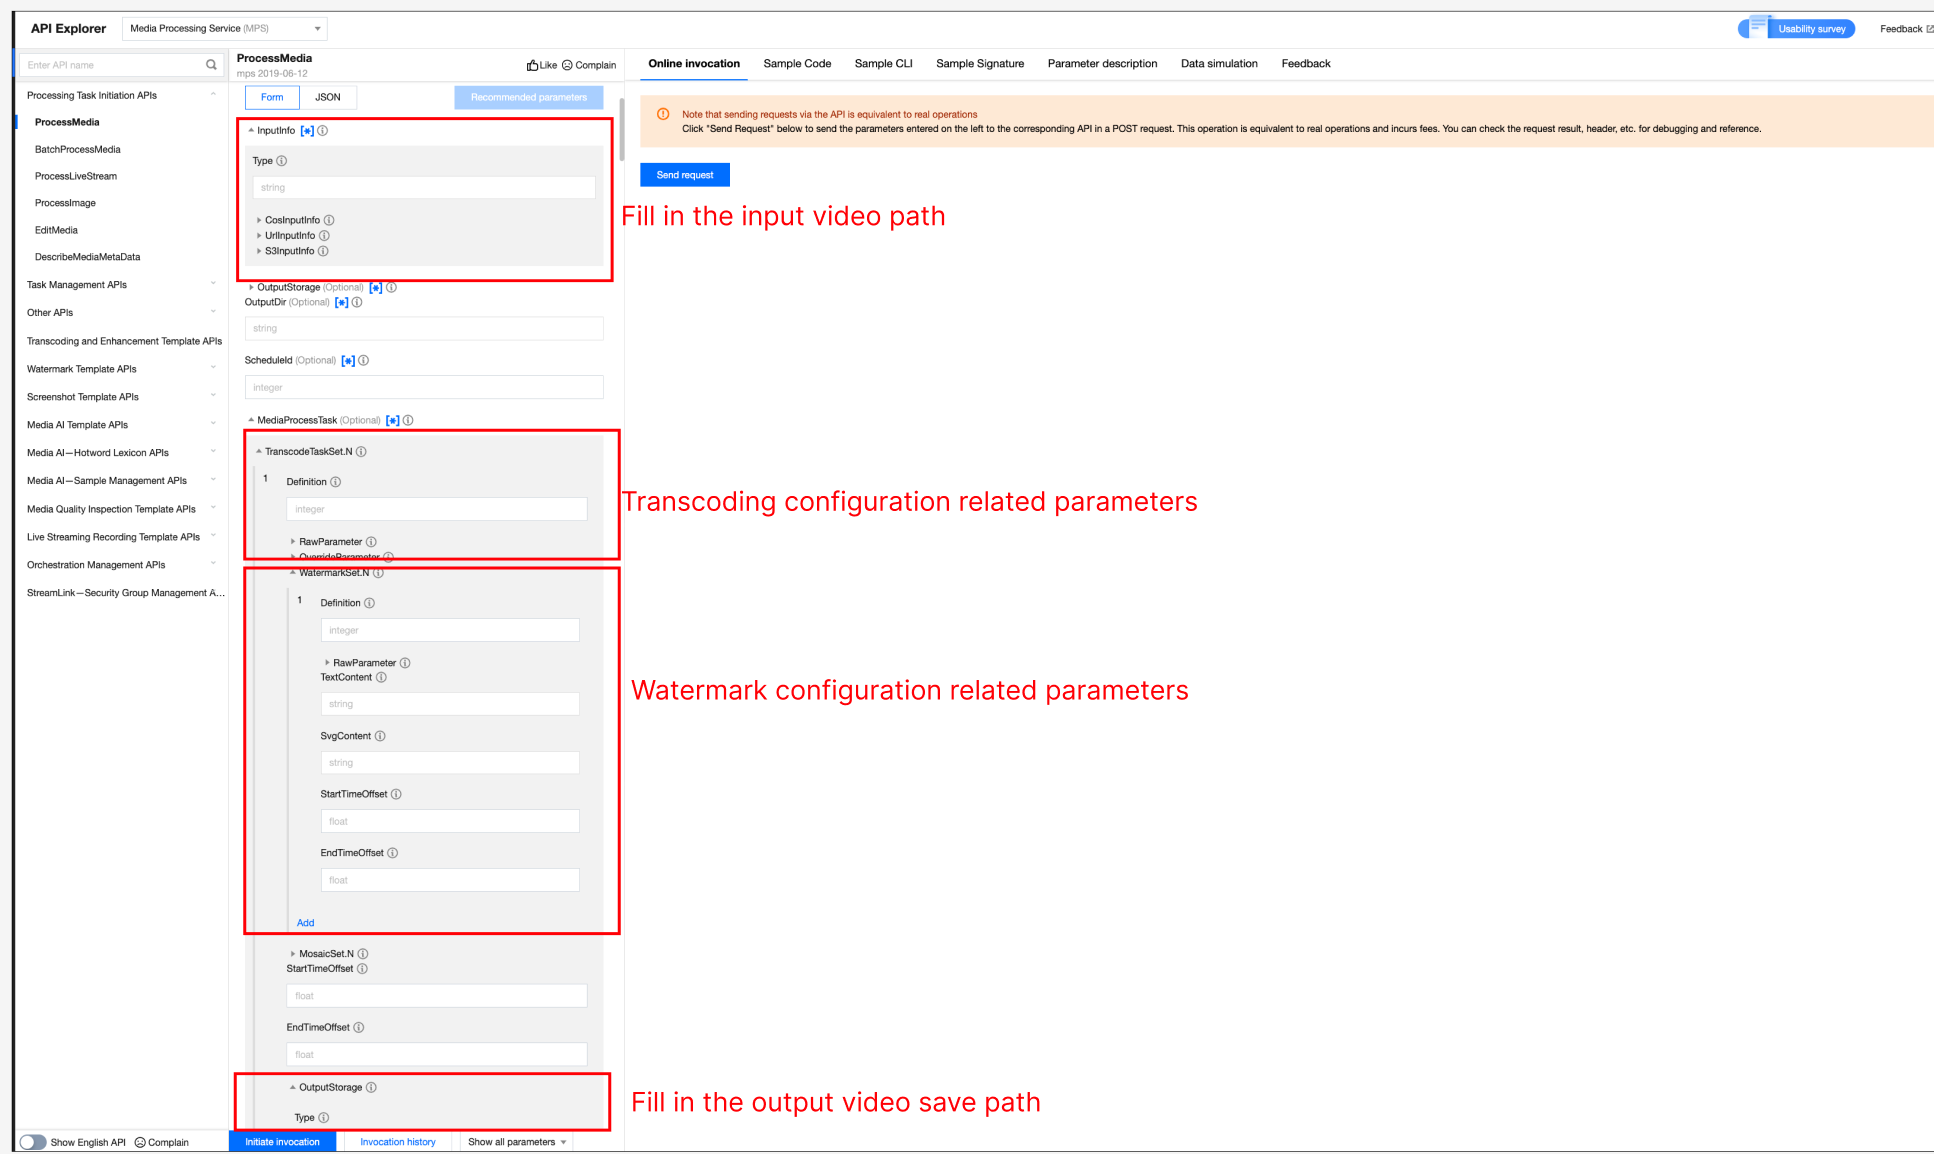The width and height of the screenshot is (1934, 1154).
Task: Click the Complain smiley icon beside Like
Action: [567, 65]
